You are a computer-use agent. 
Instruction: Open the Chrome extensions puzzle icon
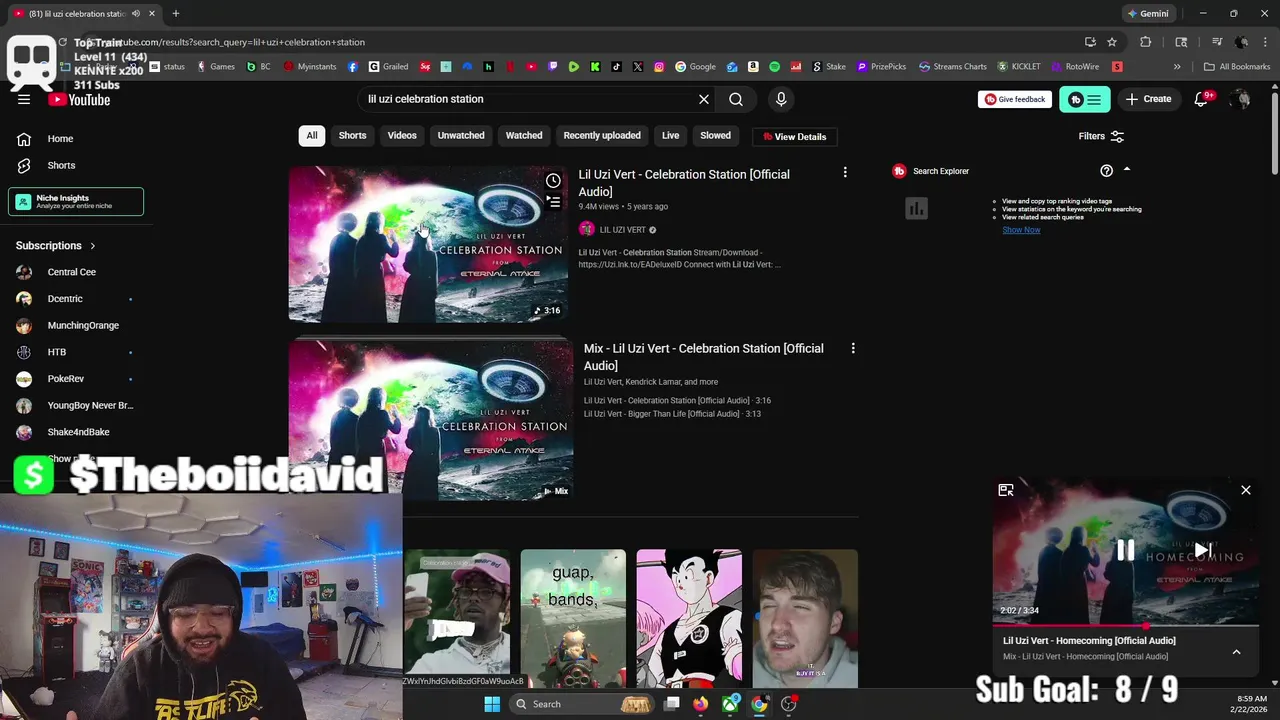point(1146,42)
